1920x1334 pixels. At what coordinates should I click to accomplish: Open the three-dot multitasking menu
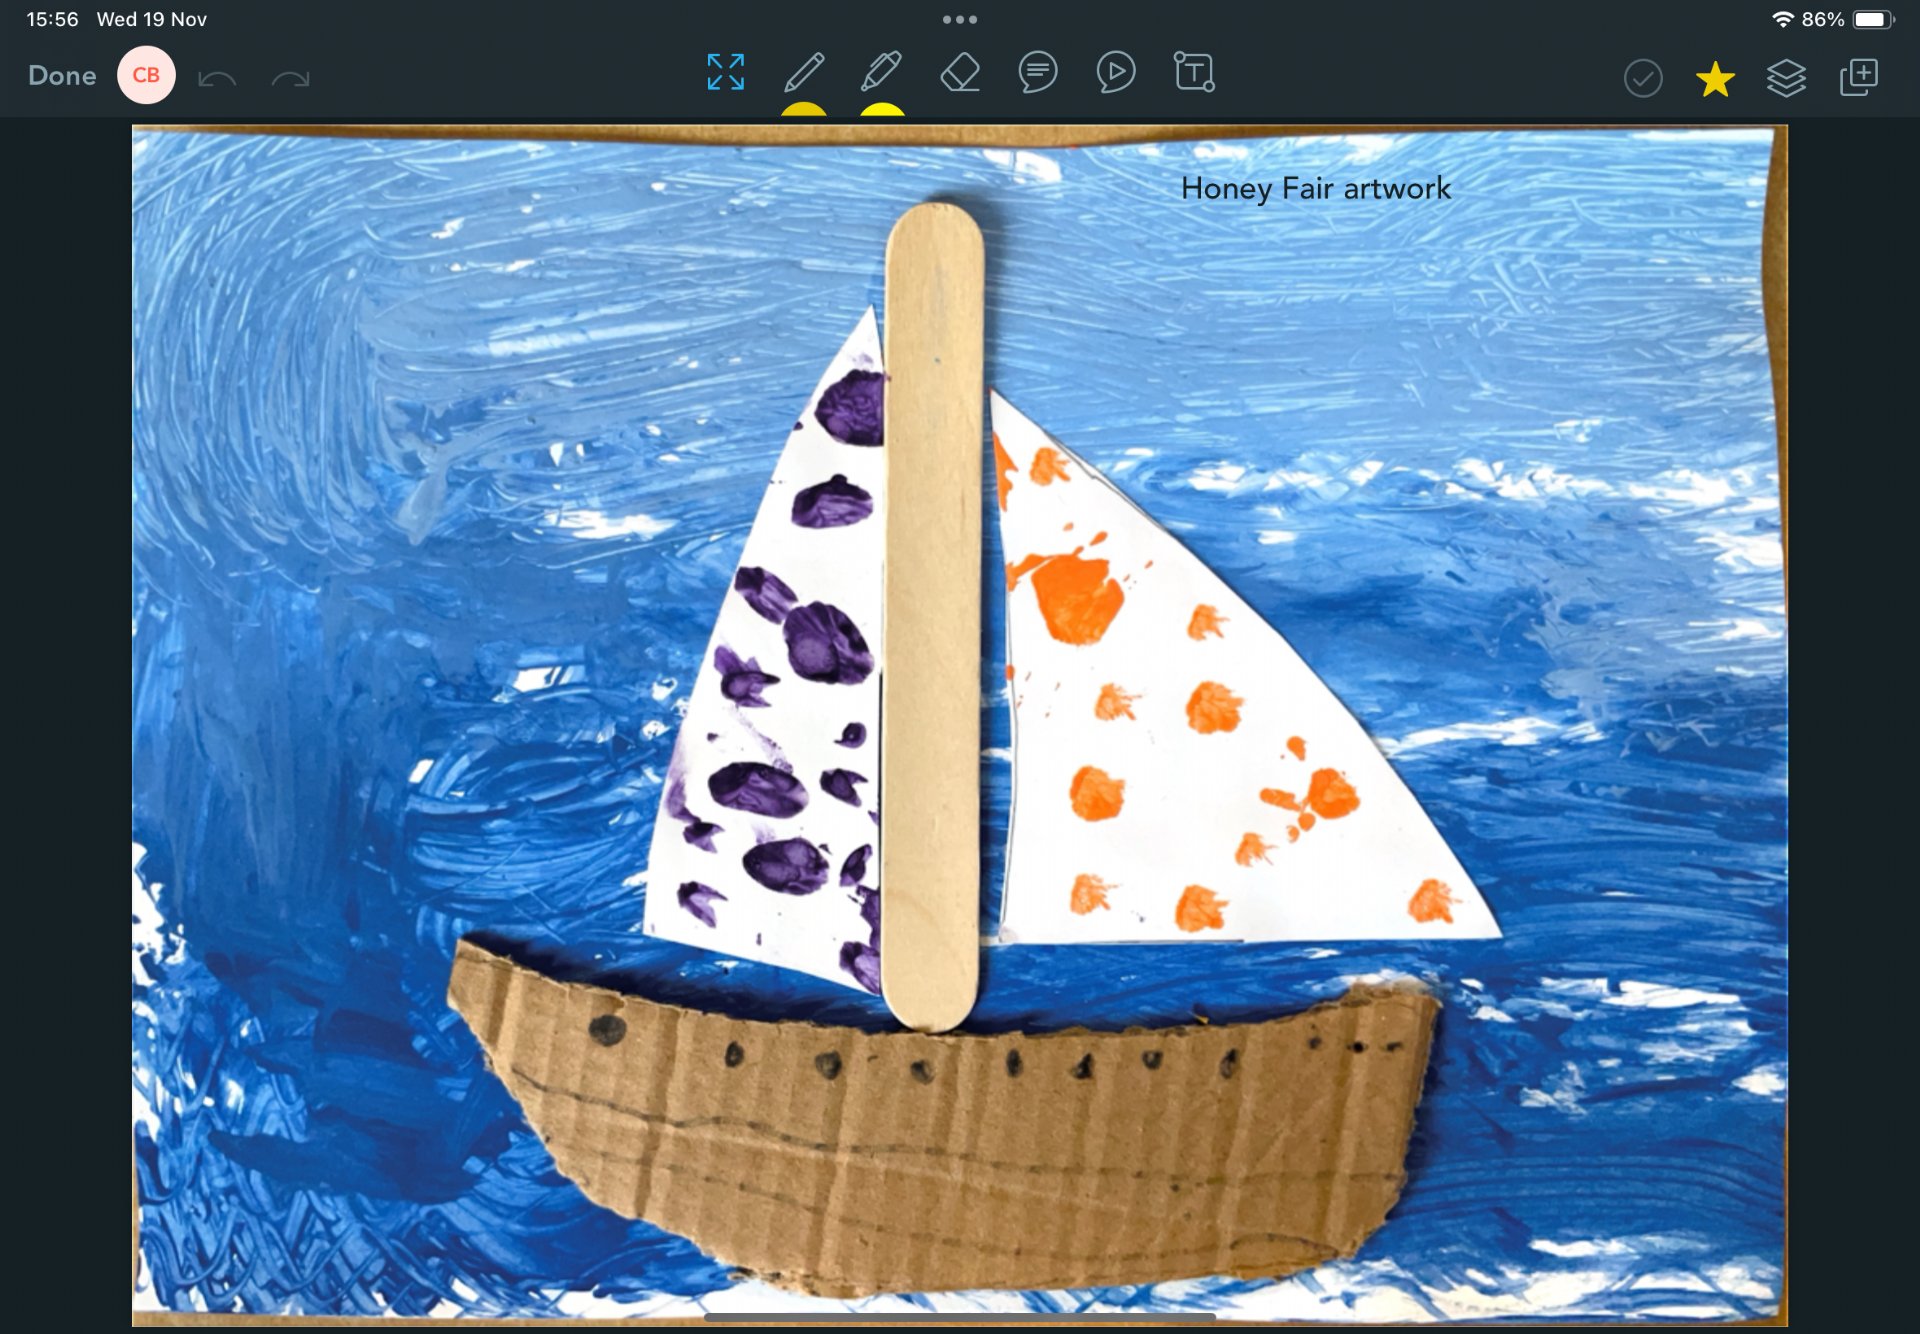[x=959, y=19]
